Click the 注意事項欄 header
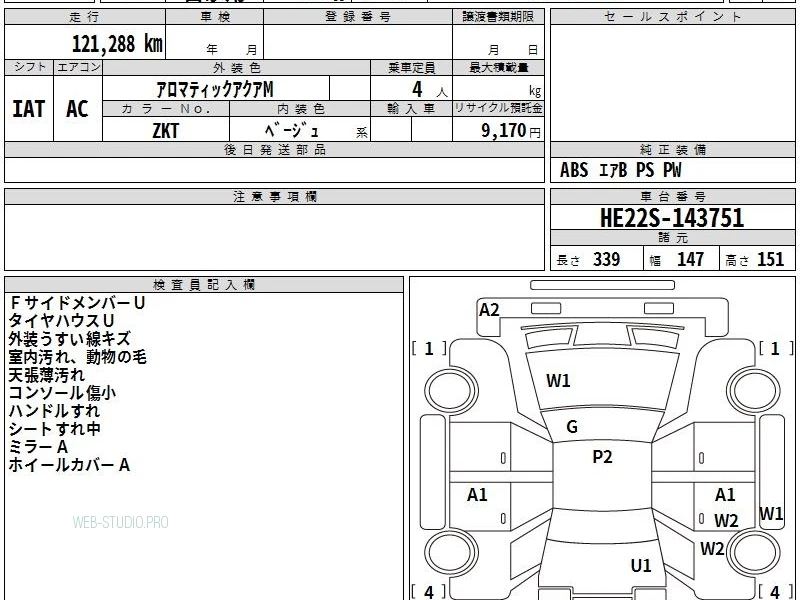Viewport: 800px width, 600px height. point(274,196)
